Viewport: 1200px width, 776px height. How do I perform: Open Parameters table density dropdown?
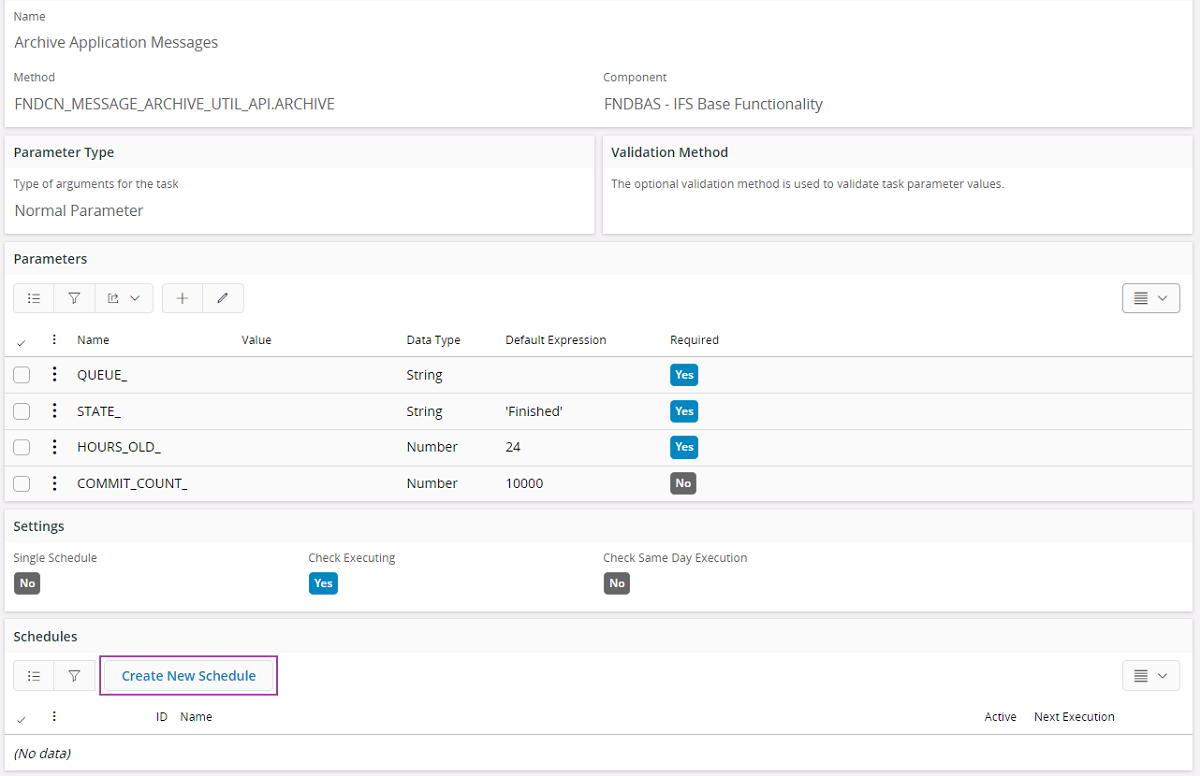tap(1151, 298)
